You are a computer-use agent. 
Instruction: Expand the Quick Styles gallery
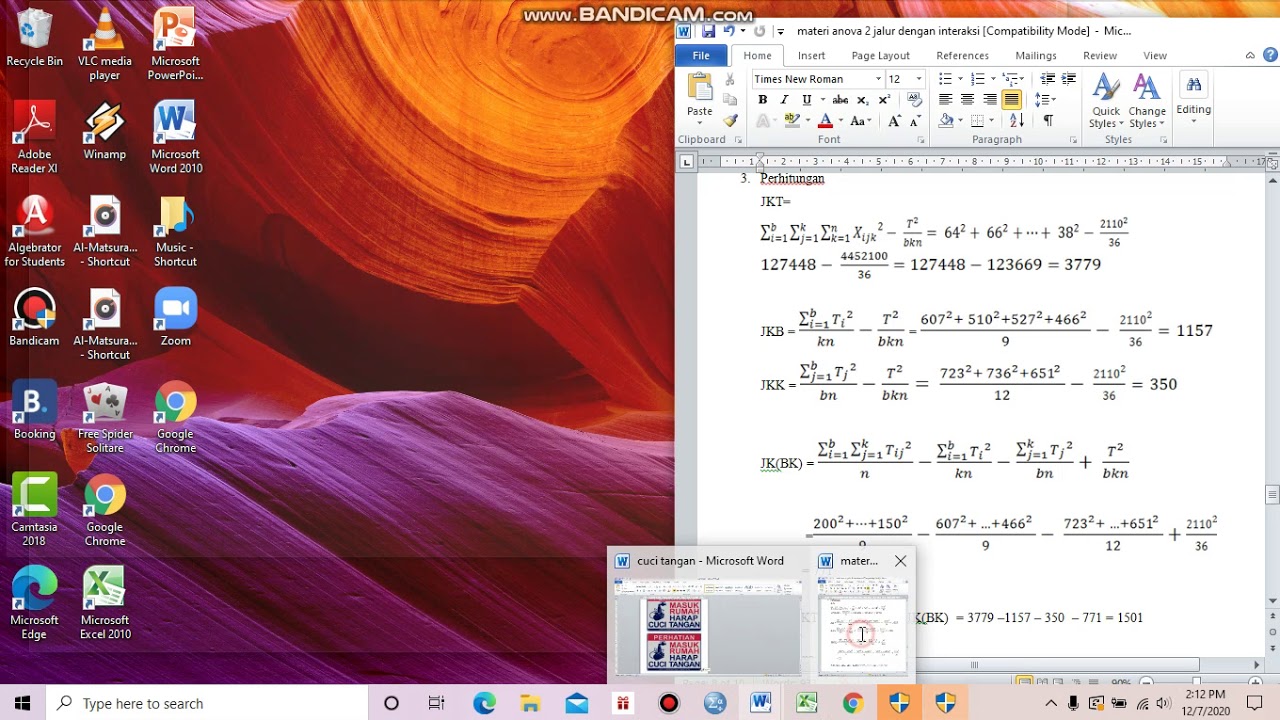tap(1105, 101)
